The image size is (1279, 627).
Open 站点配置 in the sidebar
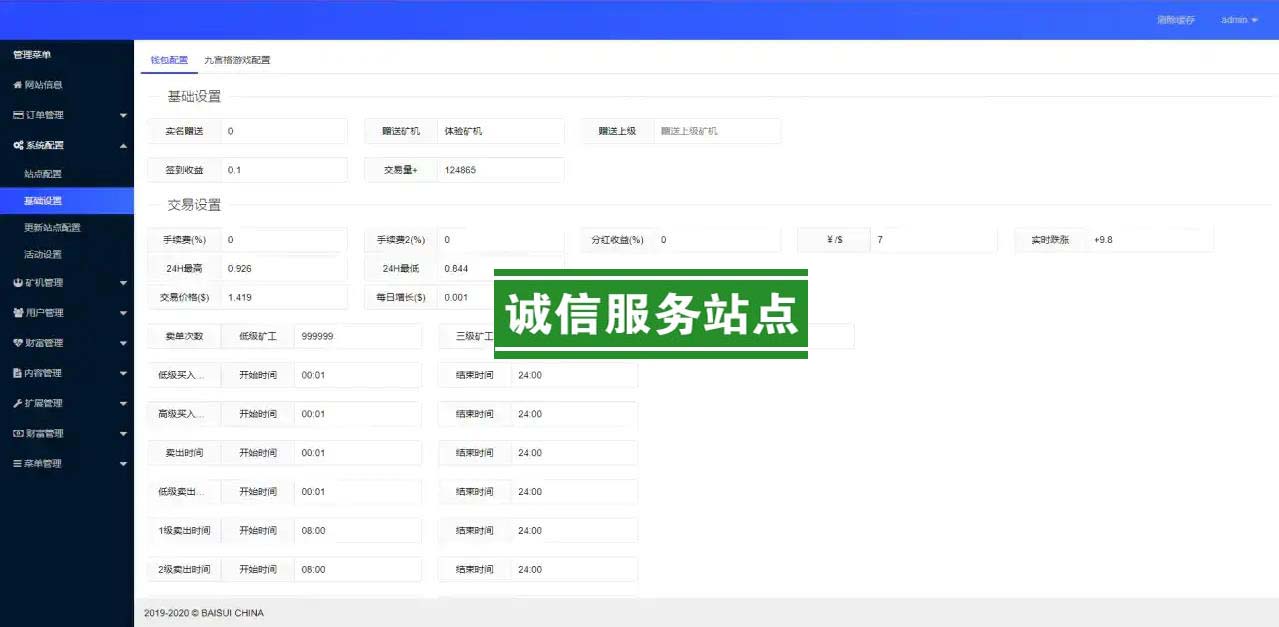(43, 174)
